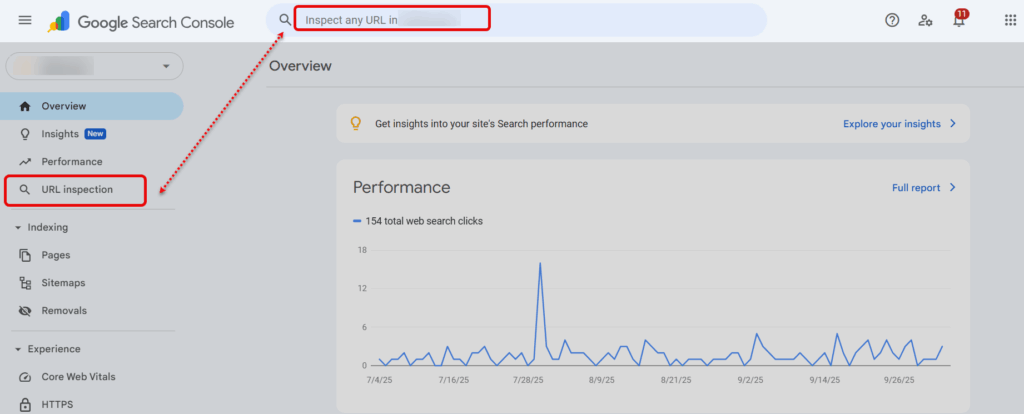Open the user settings people icon
1024x414 pixels.
tap(926, 20)
